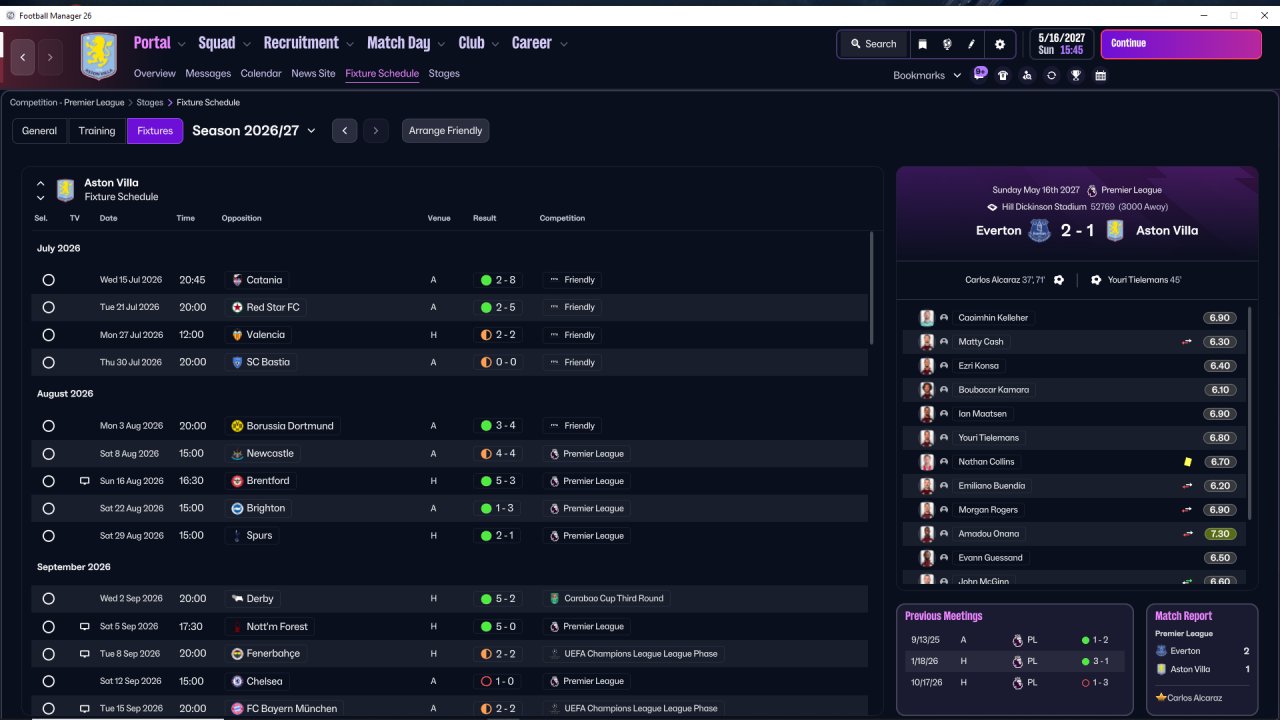Click Caoimhin Kelleher's player portrait
Viewport: 1280px width, 720px height.
coord(927,318)
